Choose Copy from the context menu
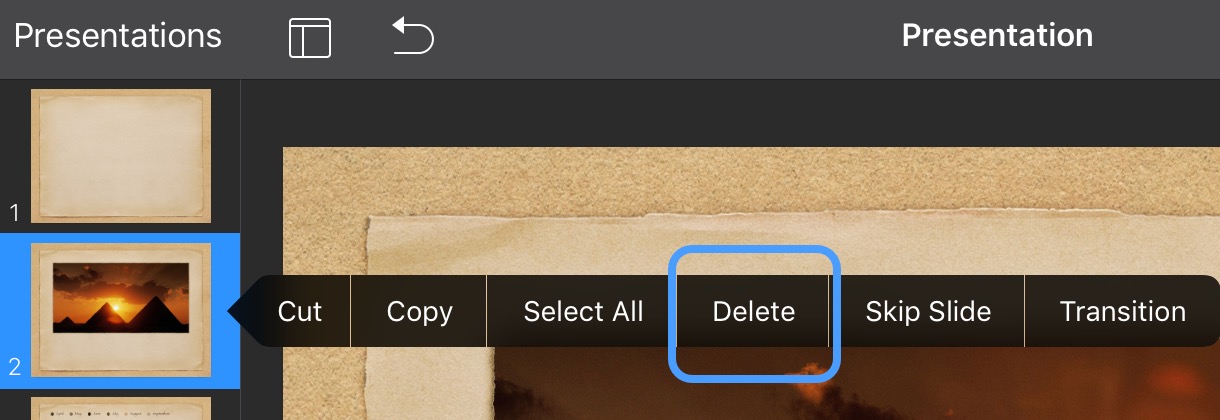 pyautogui.click(x=419, y=311)
